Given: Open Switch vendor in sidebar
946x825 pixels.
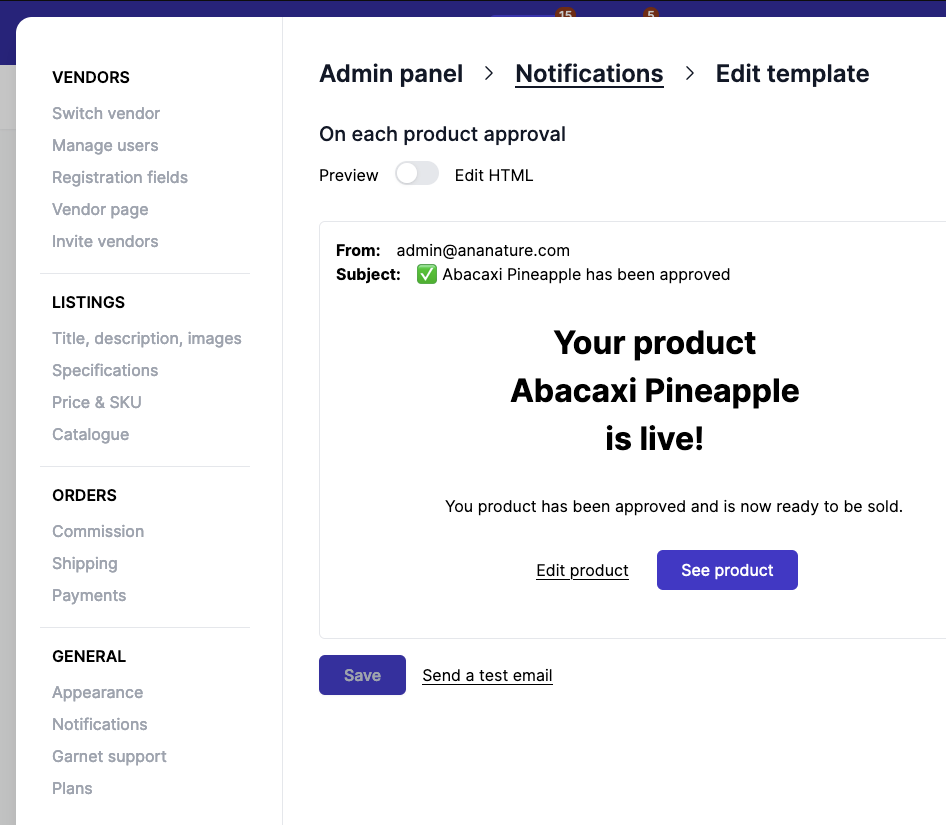Looking at the screenshot, I should [106, 113].
